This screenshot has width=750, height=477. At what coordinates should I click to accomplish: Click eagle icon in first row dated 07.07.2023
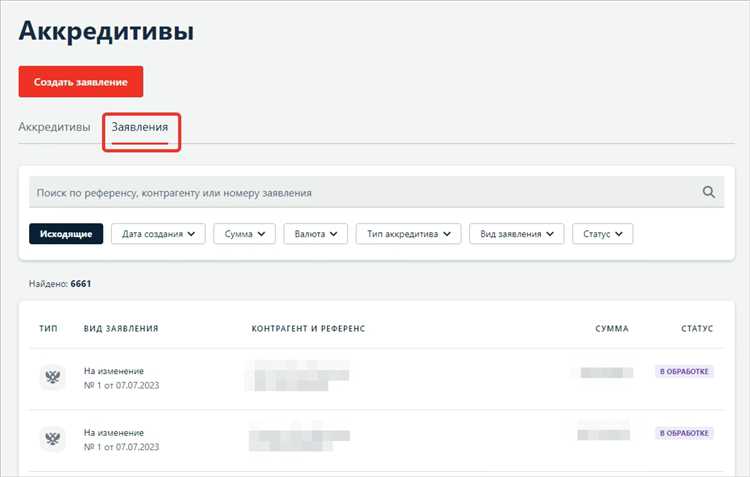point(53,377)
